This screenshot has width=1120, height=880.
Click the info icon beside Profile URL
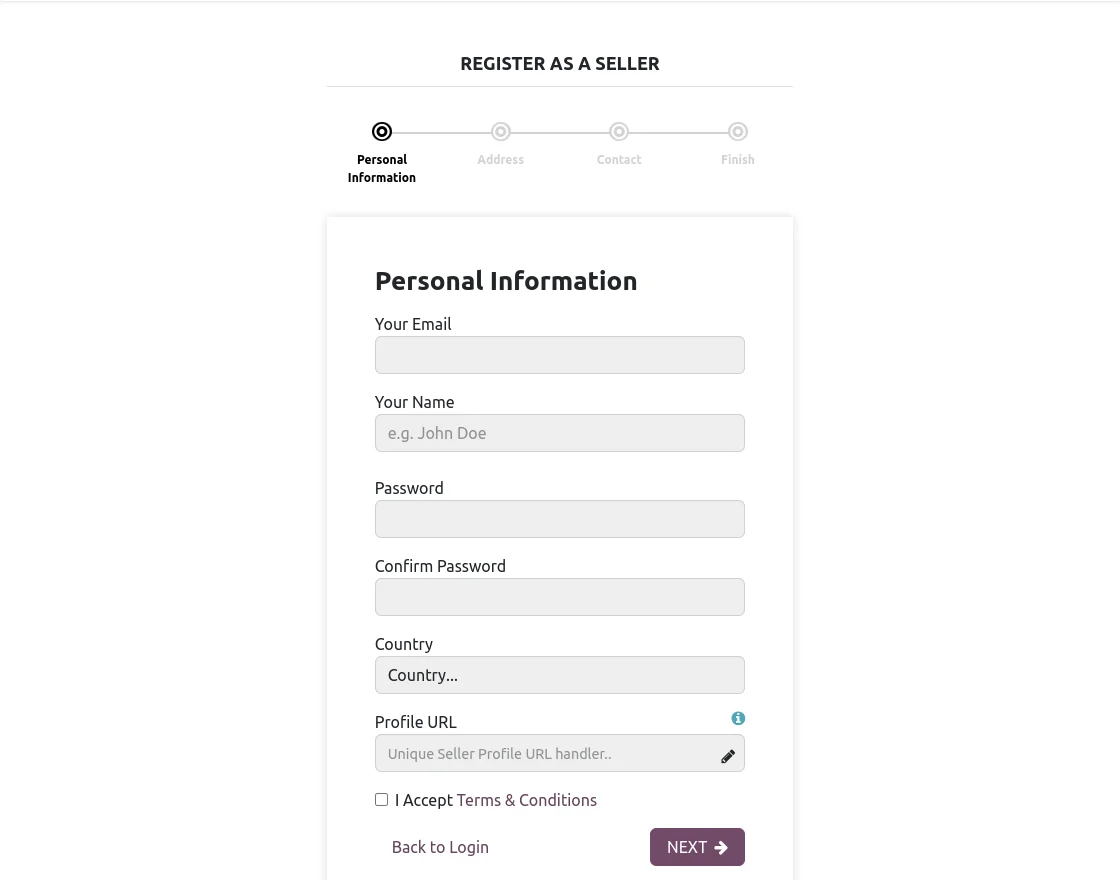(x=738, y=718)
